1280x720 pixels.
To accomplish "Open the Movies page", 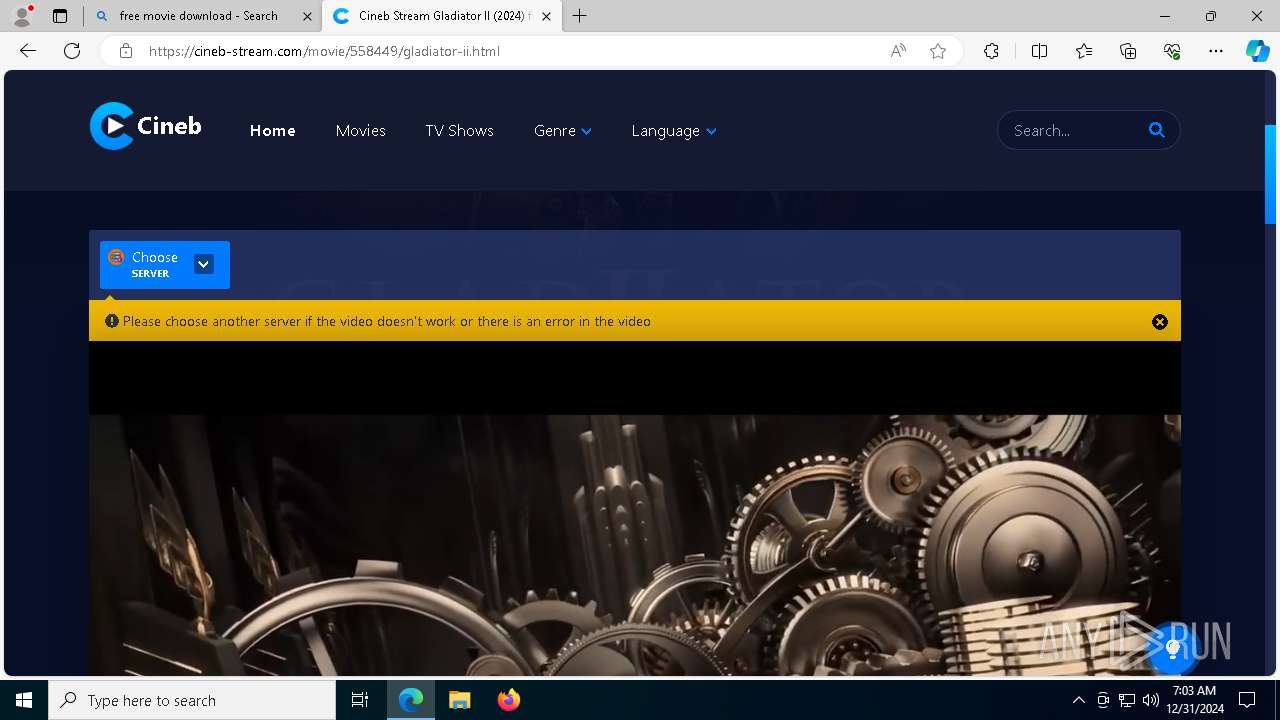I will coord(360,131).
